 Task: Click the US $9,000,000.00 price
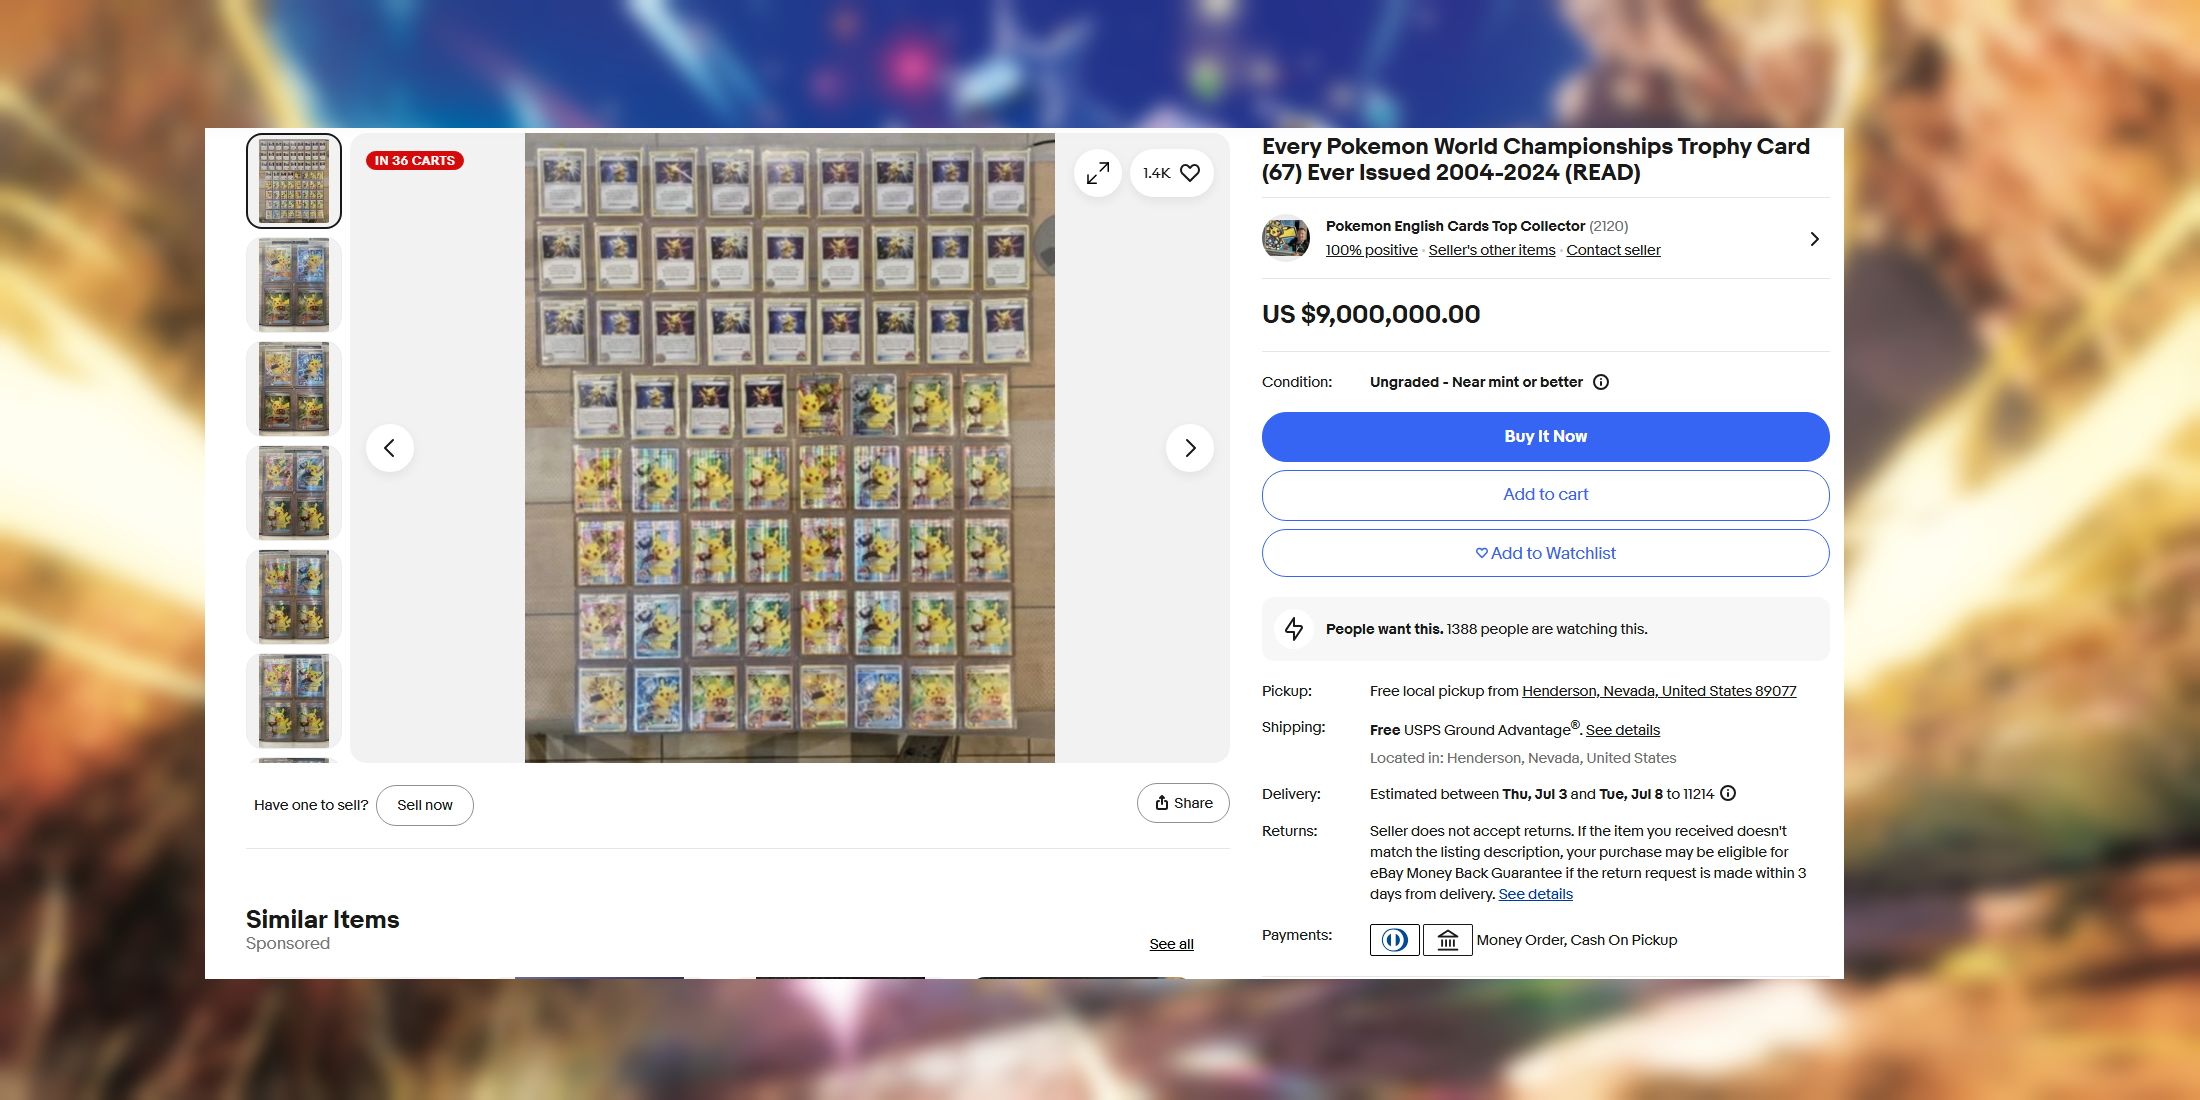(x=1371, y=314)
